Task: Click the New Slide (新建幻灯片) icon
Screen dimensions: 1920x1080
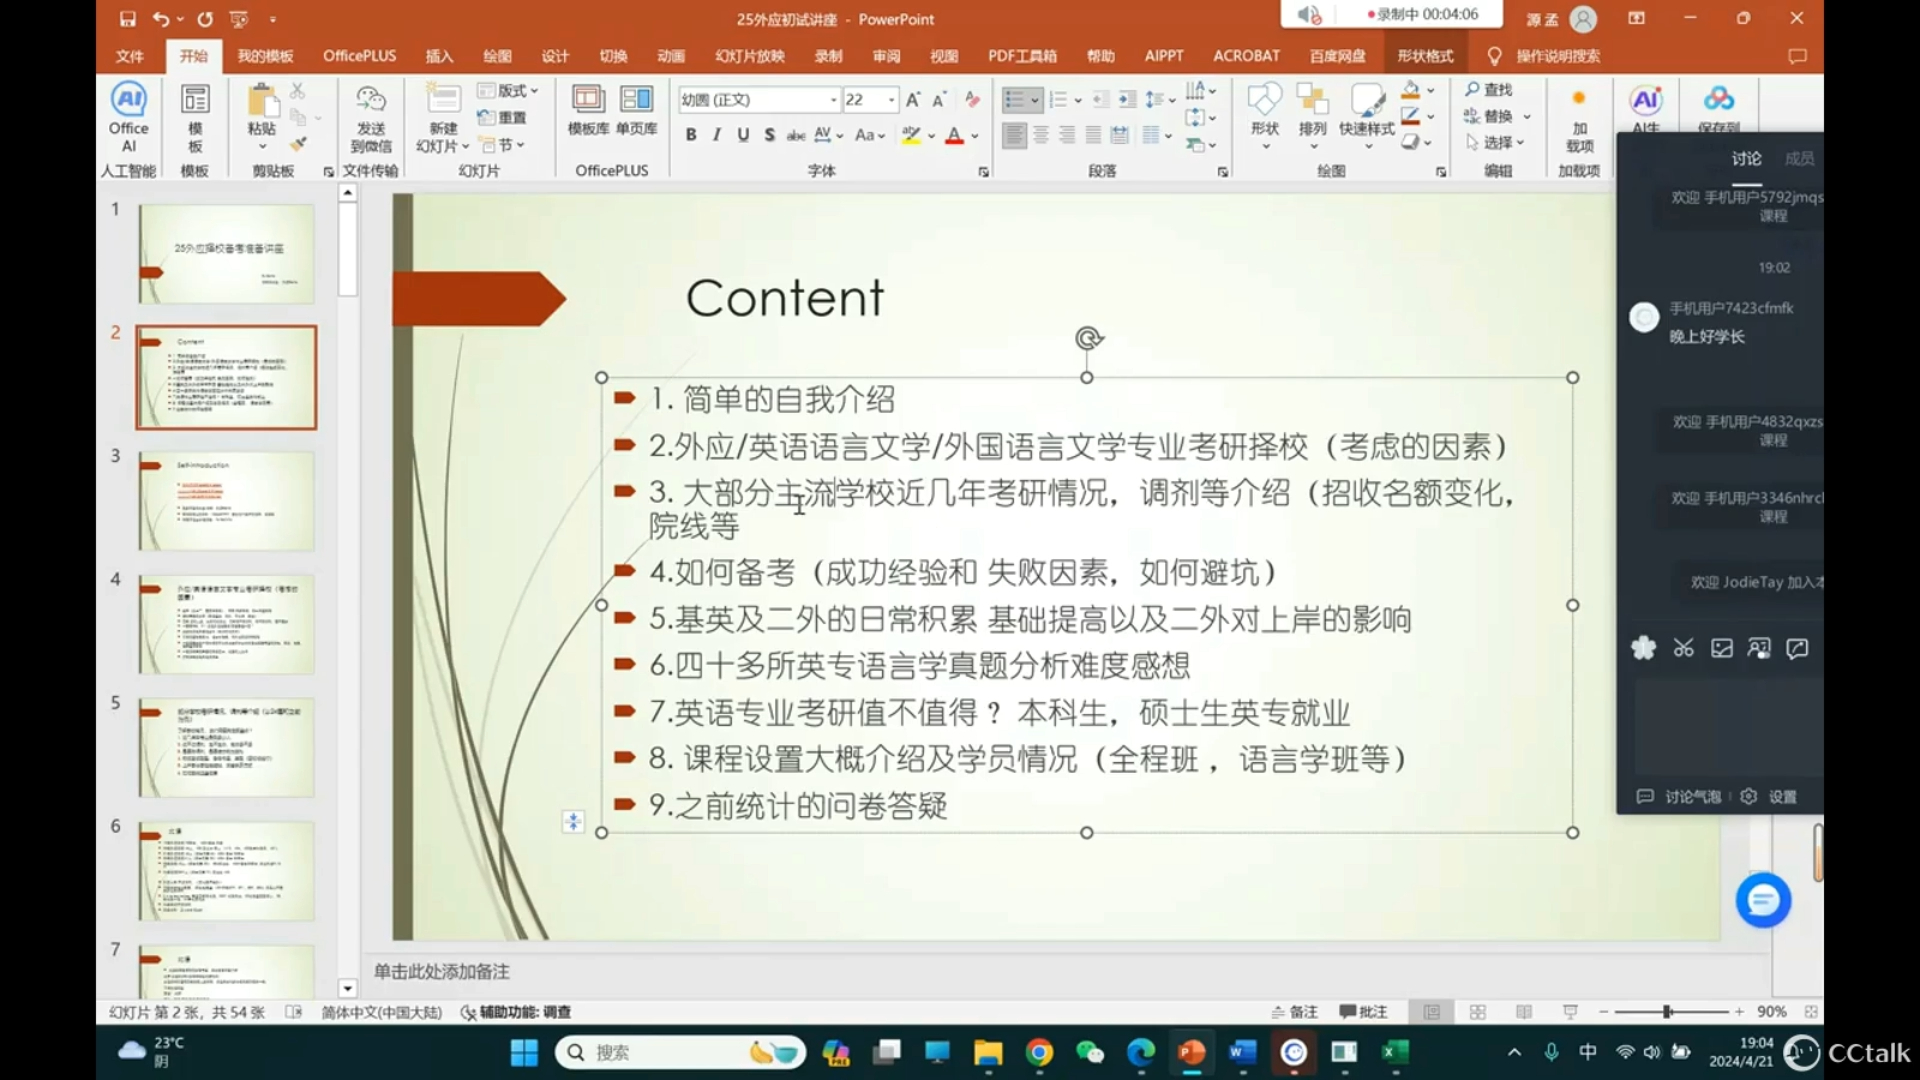Action: pyautogui.click(x=443, y=100)
